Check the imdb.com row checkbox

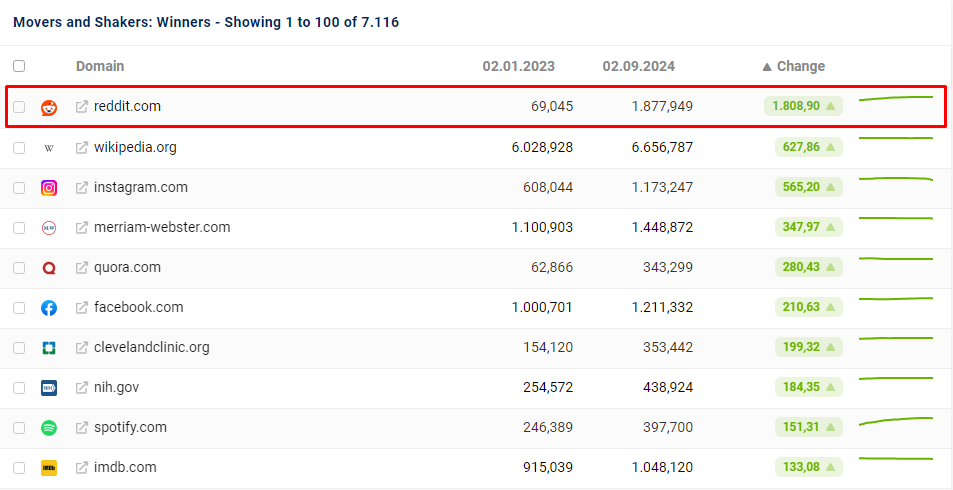click(x=19, y=468)
